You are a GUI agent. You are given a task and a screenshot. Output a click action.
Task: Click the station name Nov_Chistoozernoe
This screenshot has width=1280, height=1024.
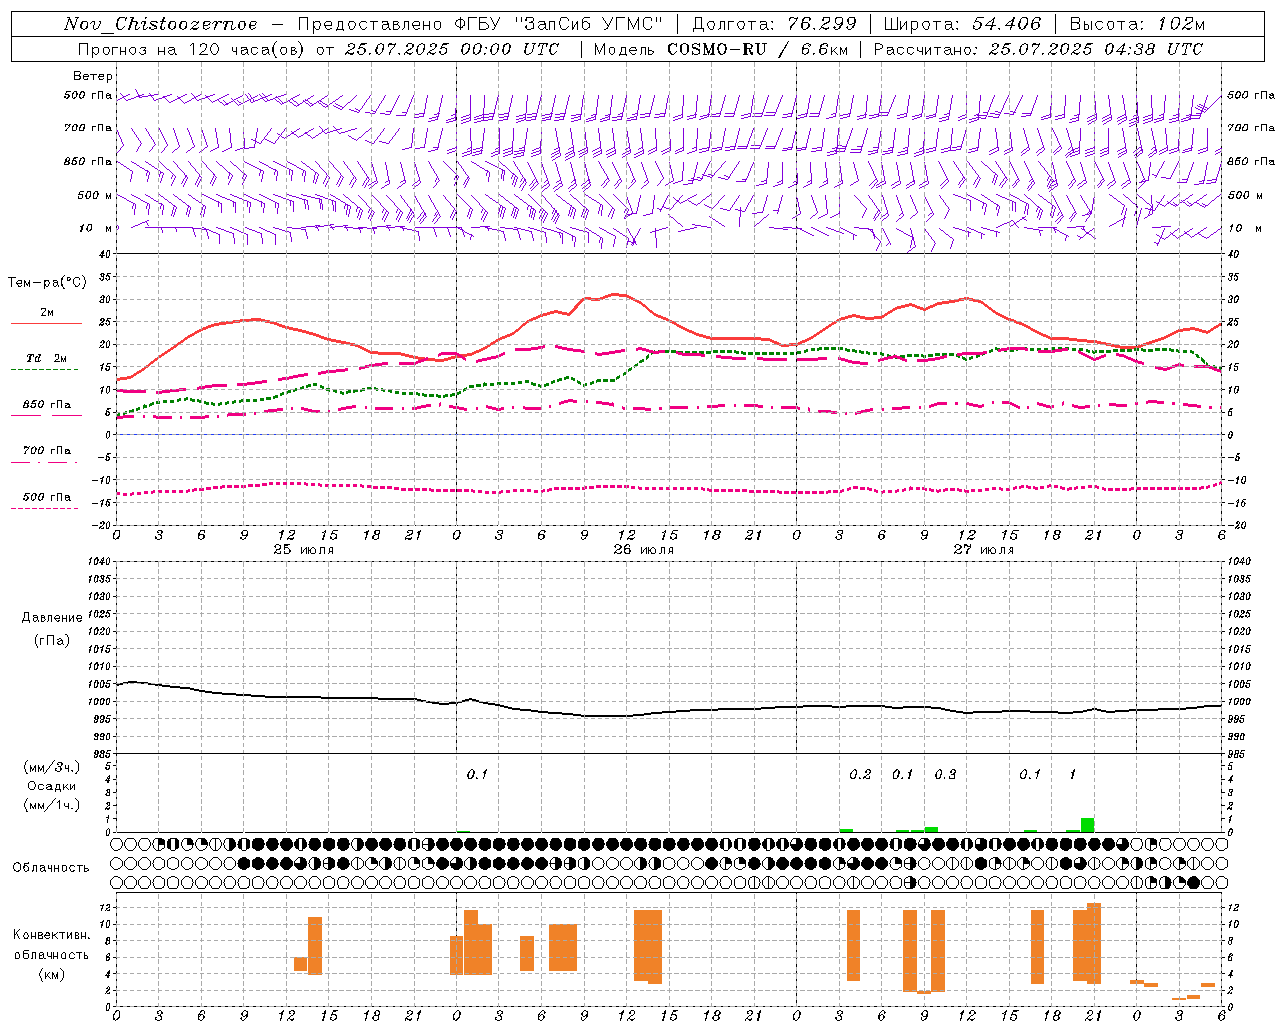click(160, 24)
